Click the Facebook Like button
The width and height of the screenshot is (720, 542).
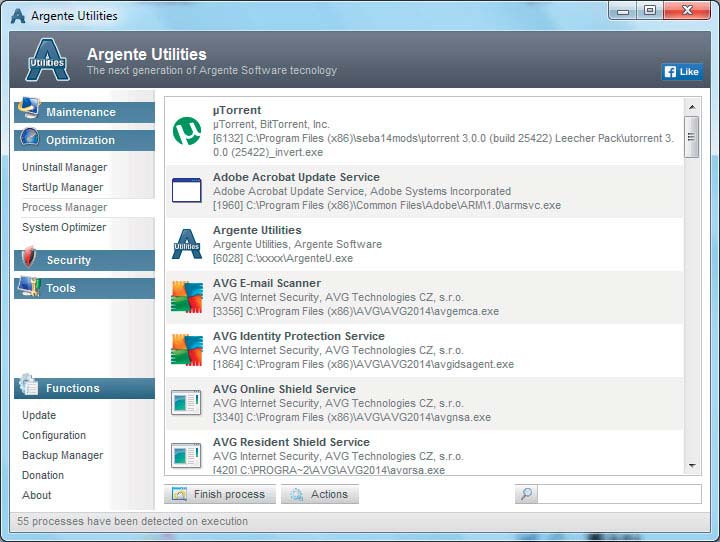point(681,72)
